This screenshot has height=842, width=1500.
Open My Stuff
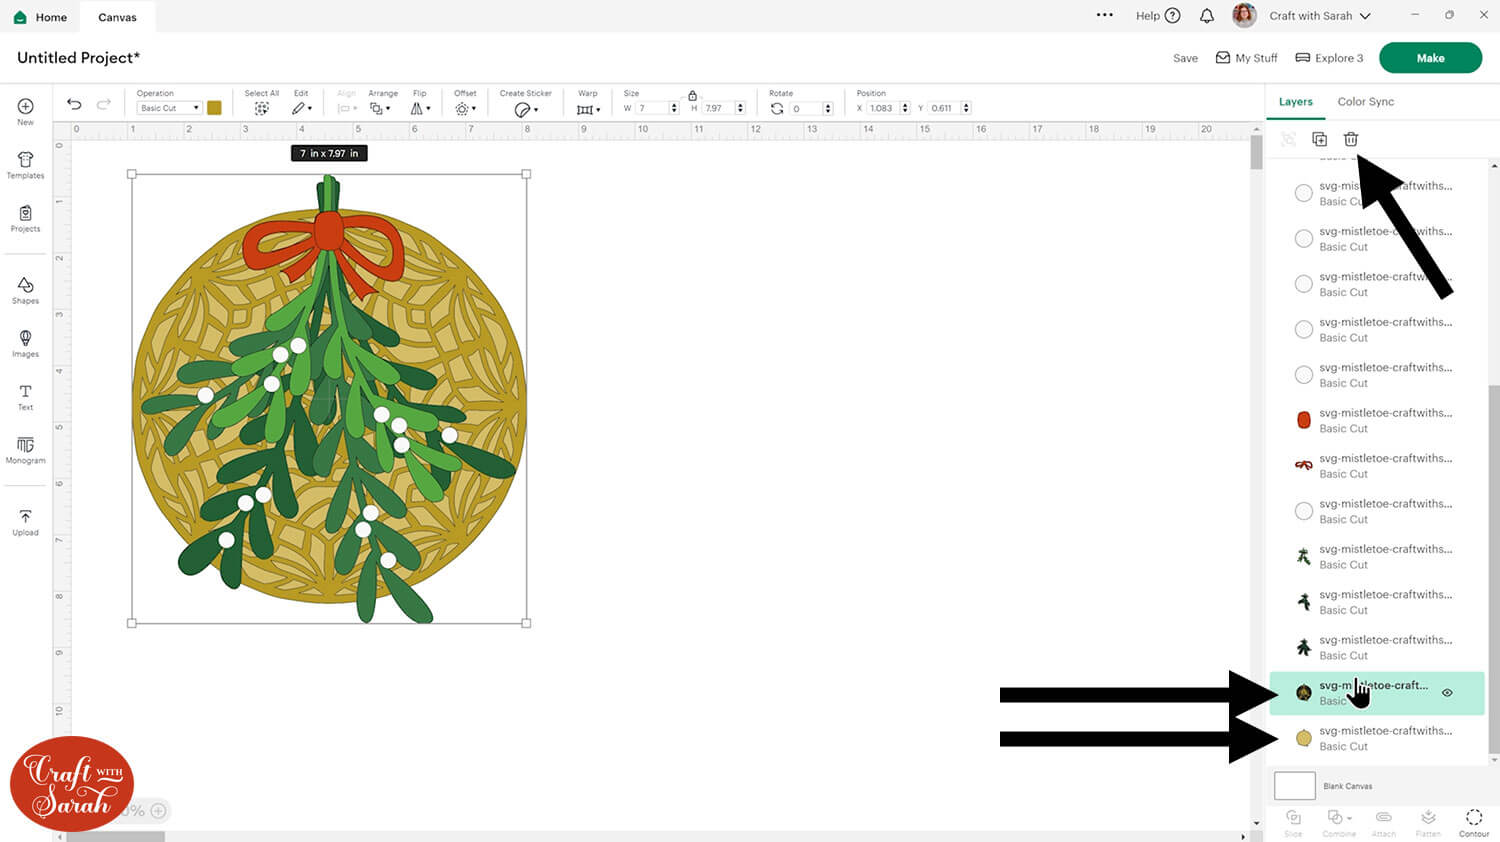pos(1246,58)
